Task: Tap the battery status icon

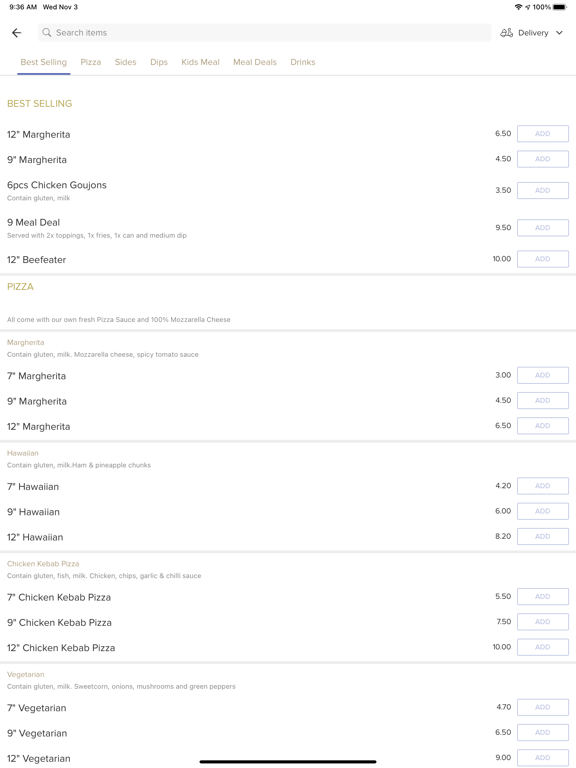Action: tap(560, 7)
